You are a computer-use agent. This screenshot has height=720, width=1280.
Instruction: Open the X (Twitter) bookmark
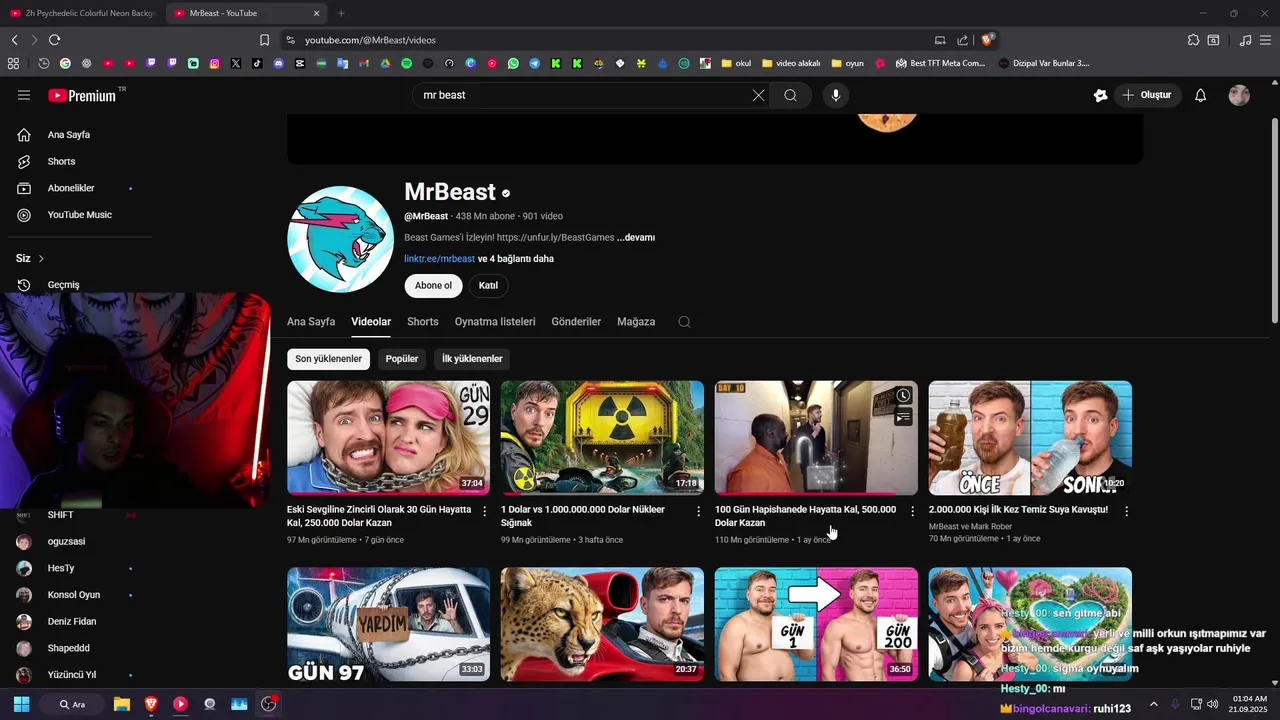236,63
